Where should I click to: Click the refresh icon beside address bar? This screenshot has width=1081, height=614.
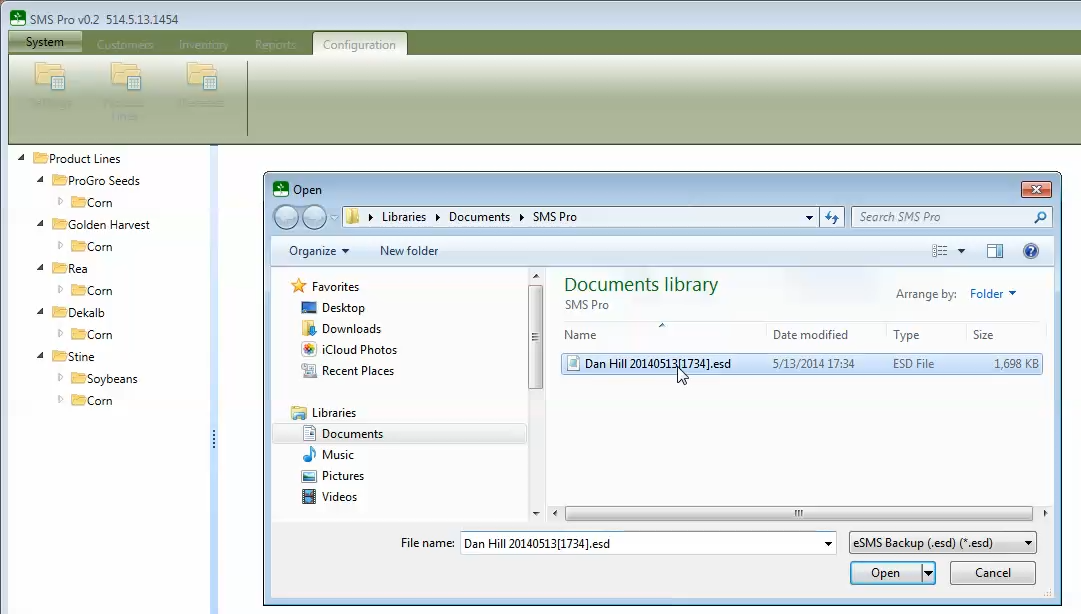(x=832, y=217)
